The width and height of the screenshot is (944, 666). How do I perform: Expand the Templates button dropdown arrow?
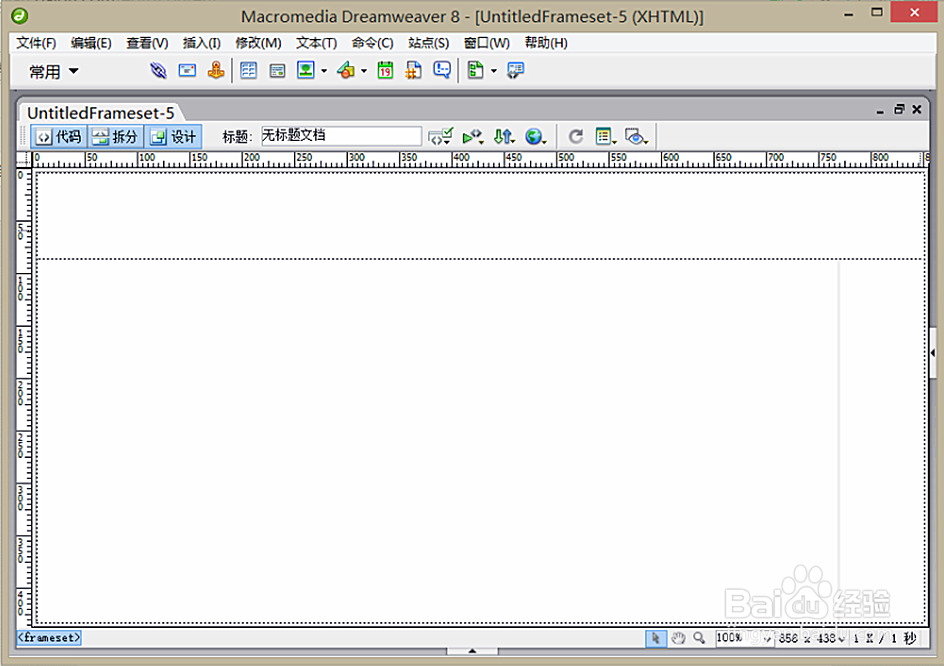tap(494, 71)
